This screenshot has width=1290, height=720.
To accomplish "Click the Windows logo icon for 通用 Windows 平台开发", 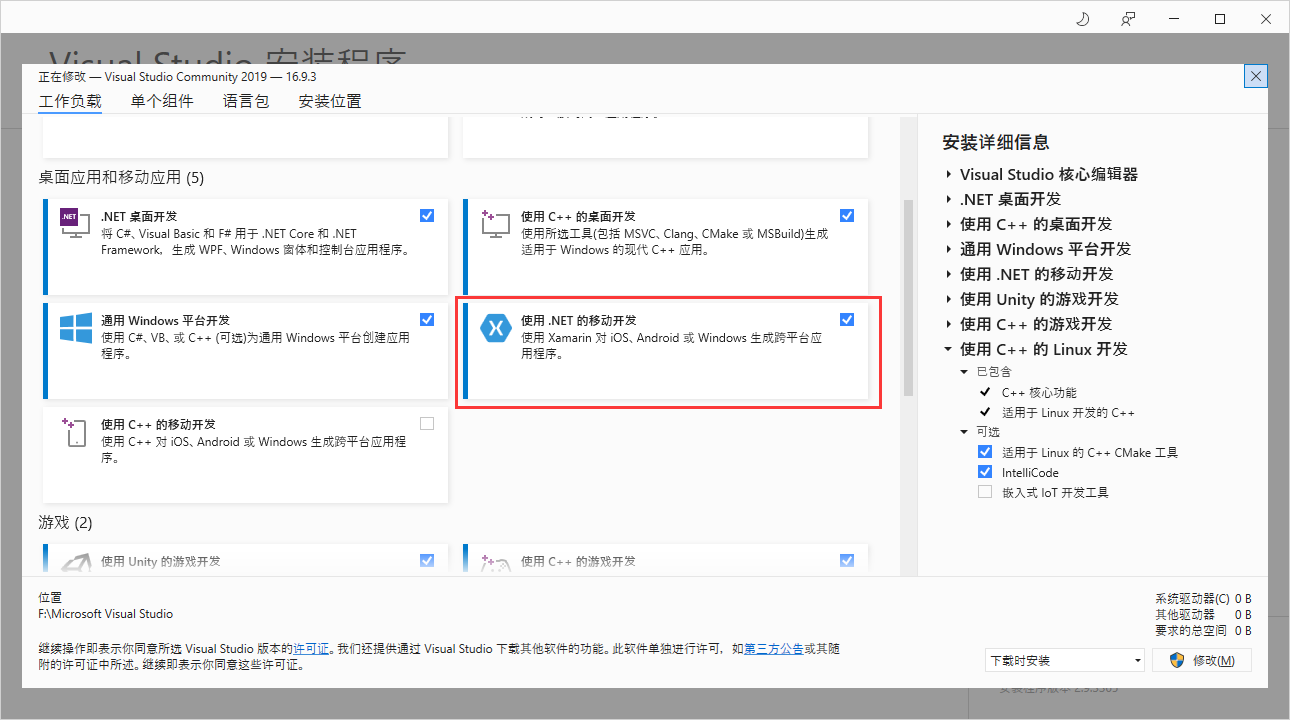I will click(x=75, y=328).
